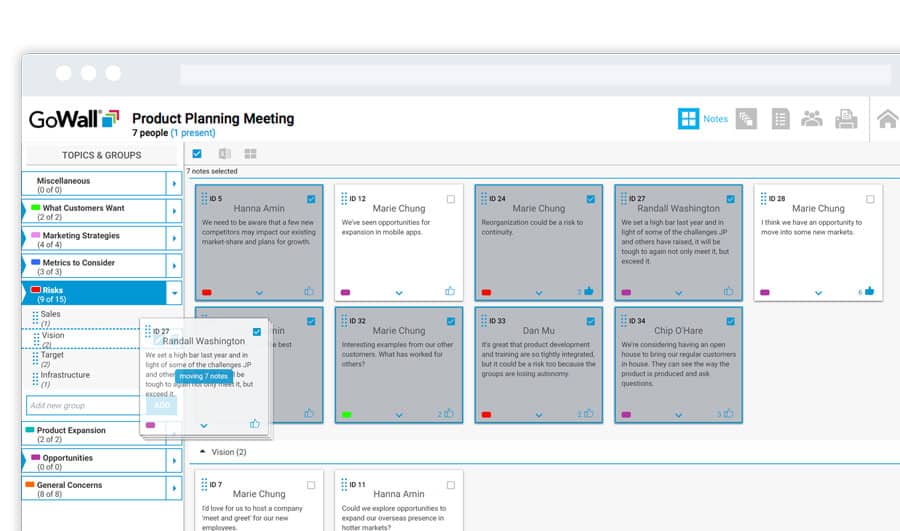
Task: Click thumbs-up on note ID 12
Action: point(449,292)
